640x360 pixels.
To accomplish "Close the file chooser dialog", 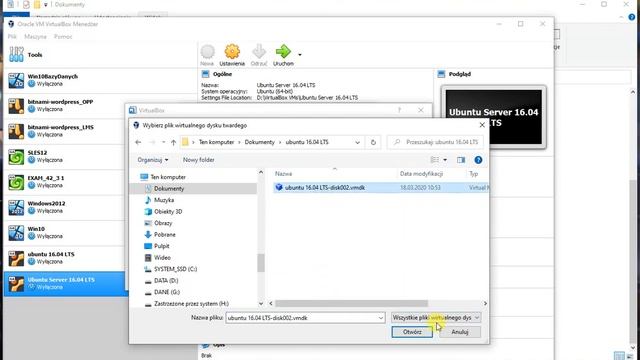I will [x=482, y=125].
